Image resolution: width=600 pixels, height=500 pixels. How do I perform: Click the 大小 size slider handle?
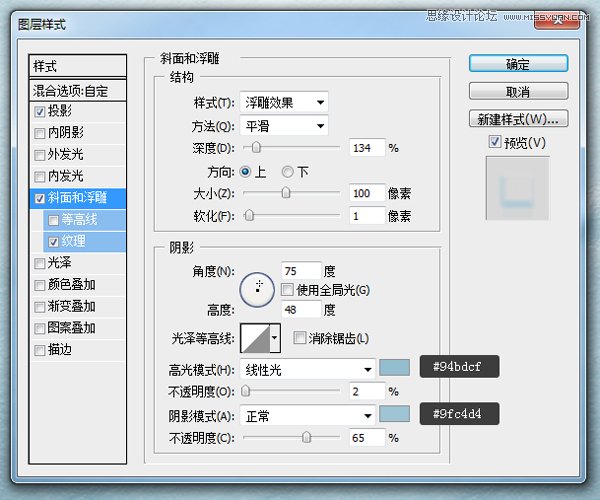(285, 193)
